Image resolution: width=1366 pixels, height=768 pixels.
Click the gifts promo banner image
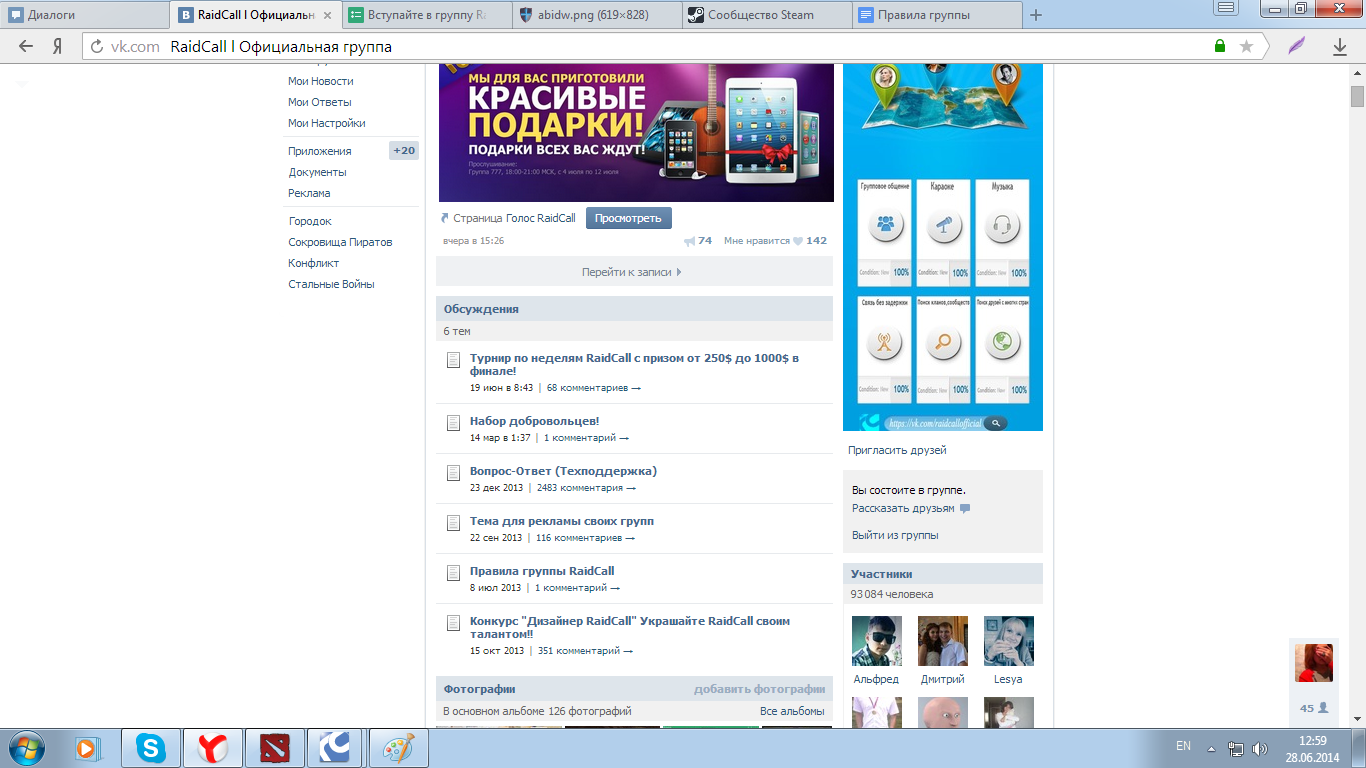636,133
